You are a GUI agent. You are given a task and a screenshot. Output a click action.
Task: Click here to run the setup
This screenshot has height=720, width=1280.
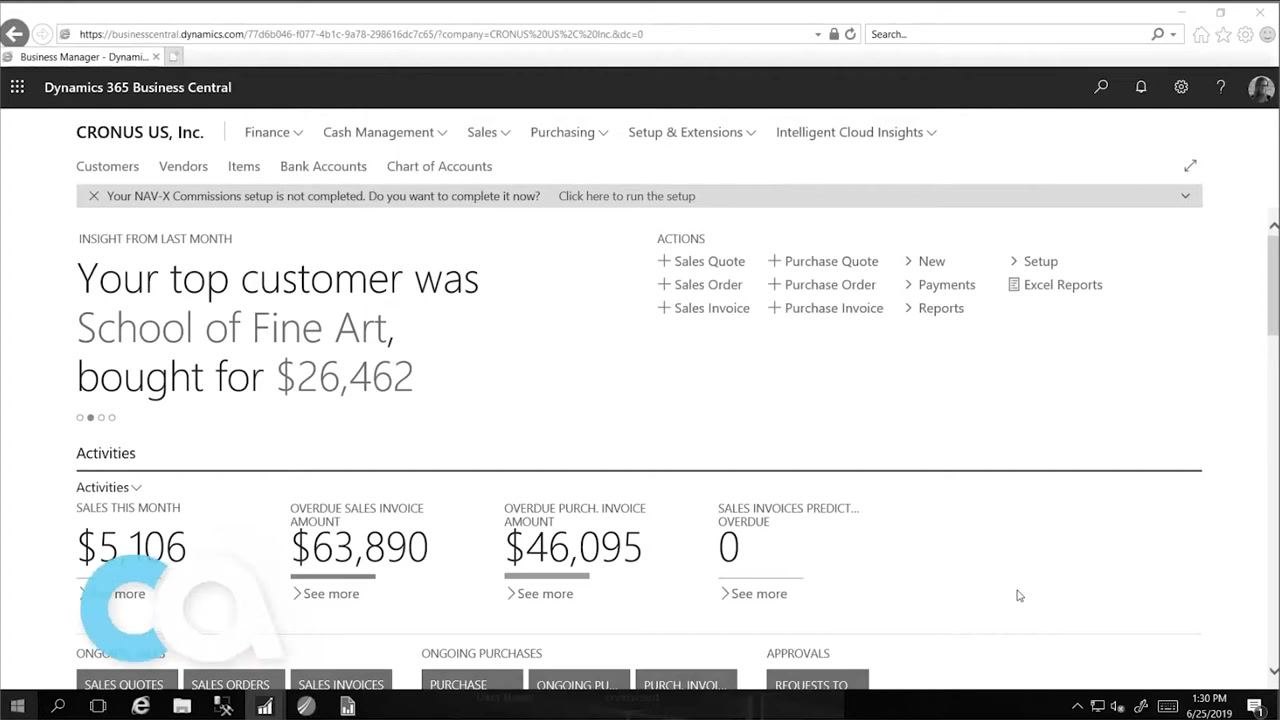(627, 196)
